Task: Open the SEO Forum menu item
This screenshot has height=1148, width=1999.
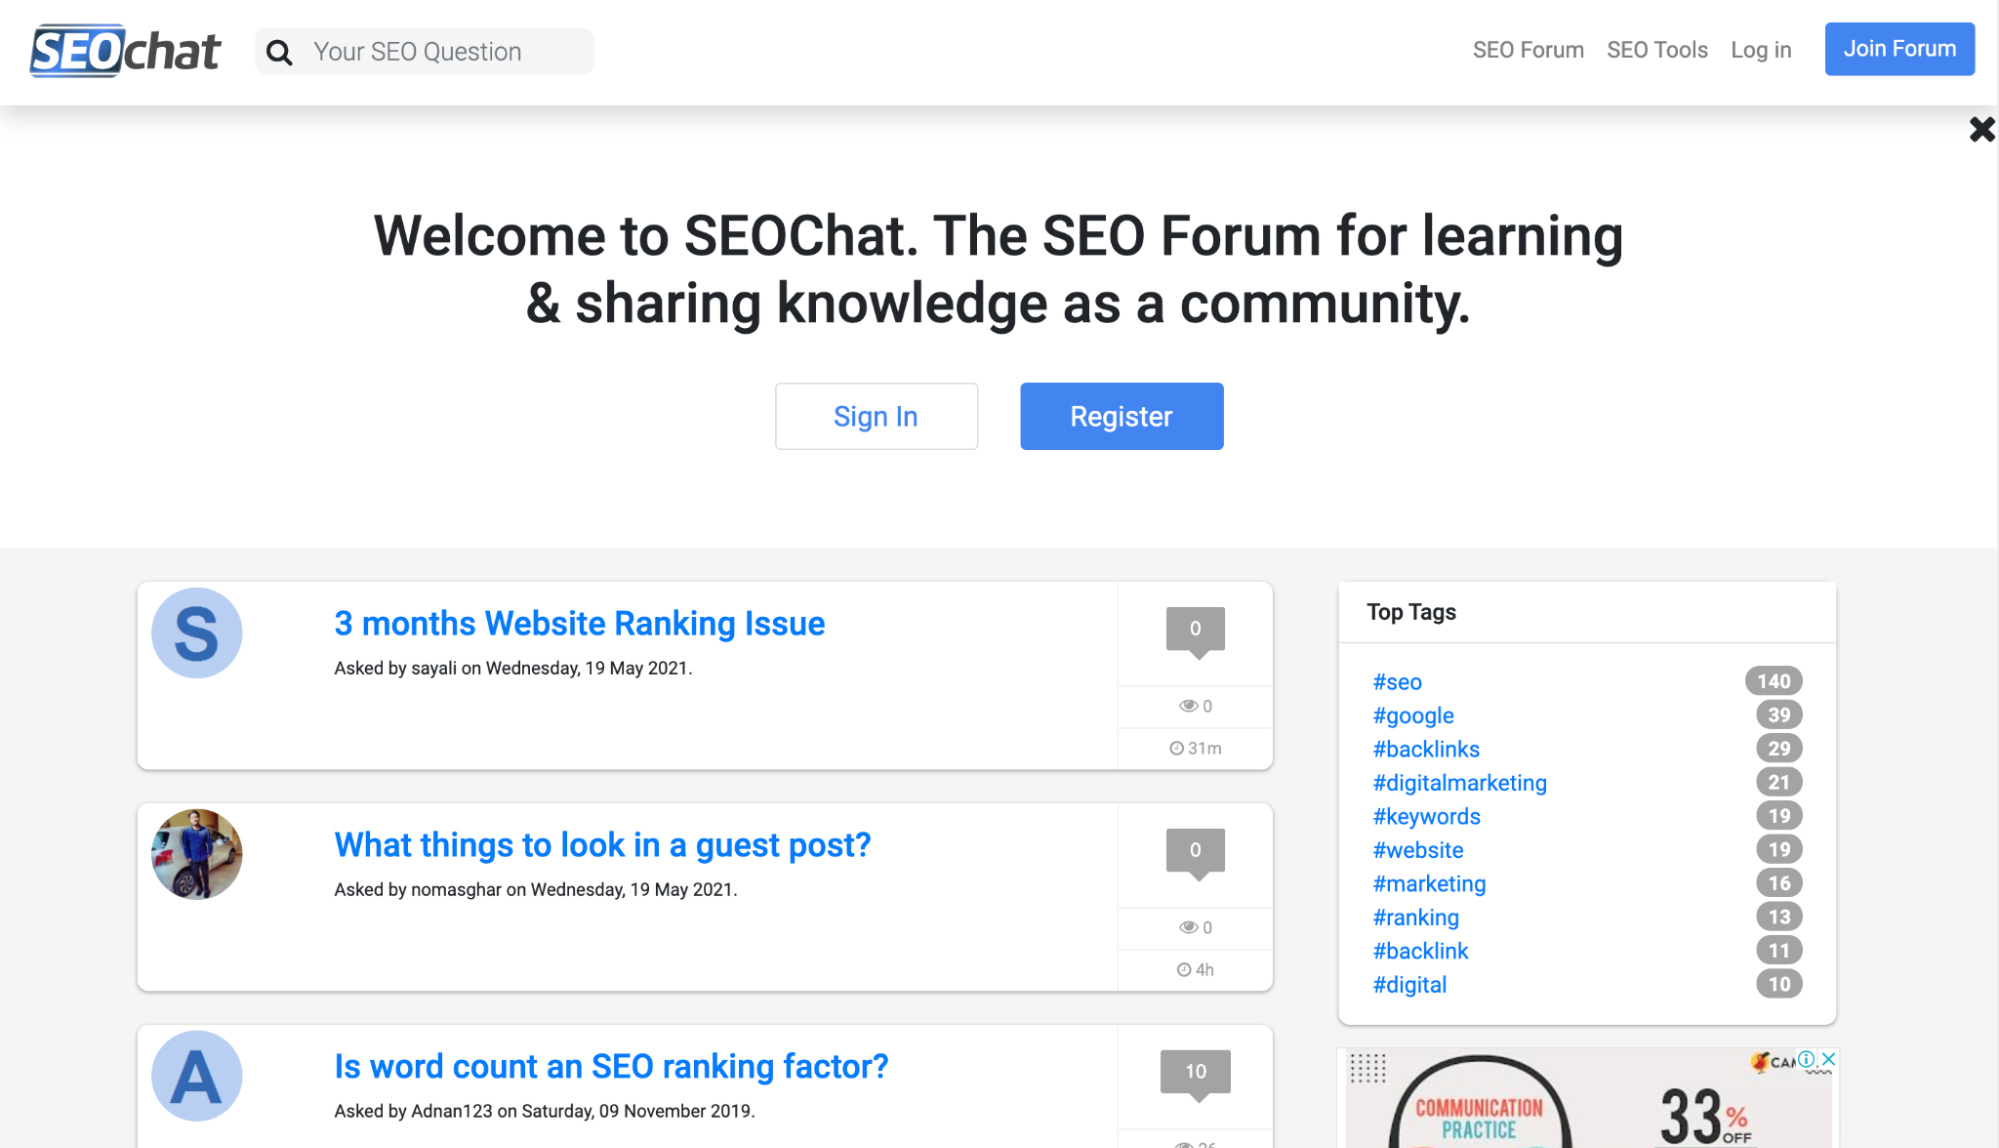Action: click(1528, 50)
